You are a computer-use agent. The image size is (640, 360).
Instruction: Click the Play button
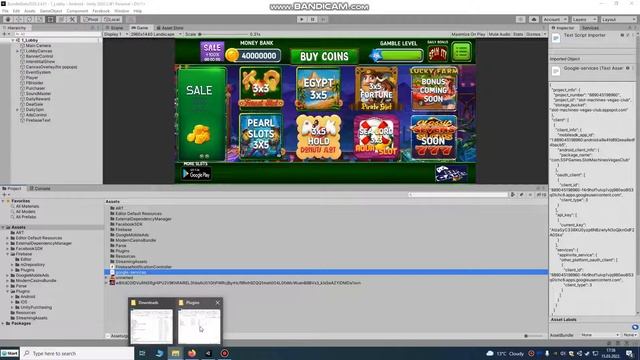[302, 19]
